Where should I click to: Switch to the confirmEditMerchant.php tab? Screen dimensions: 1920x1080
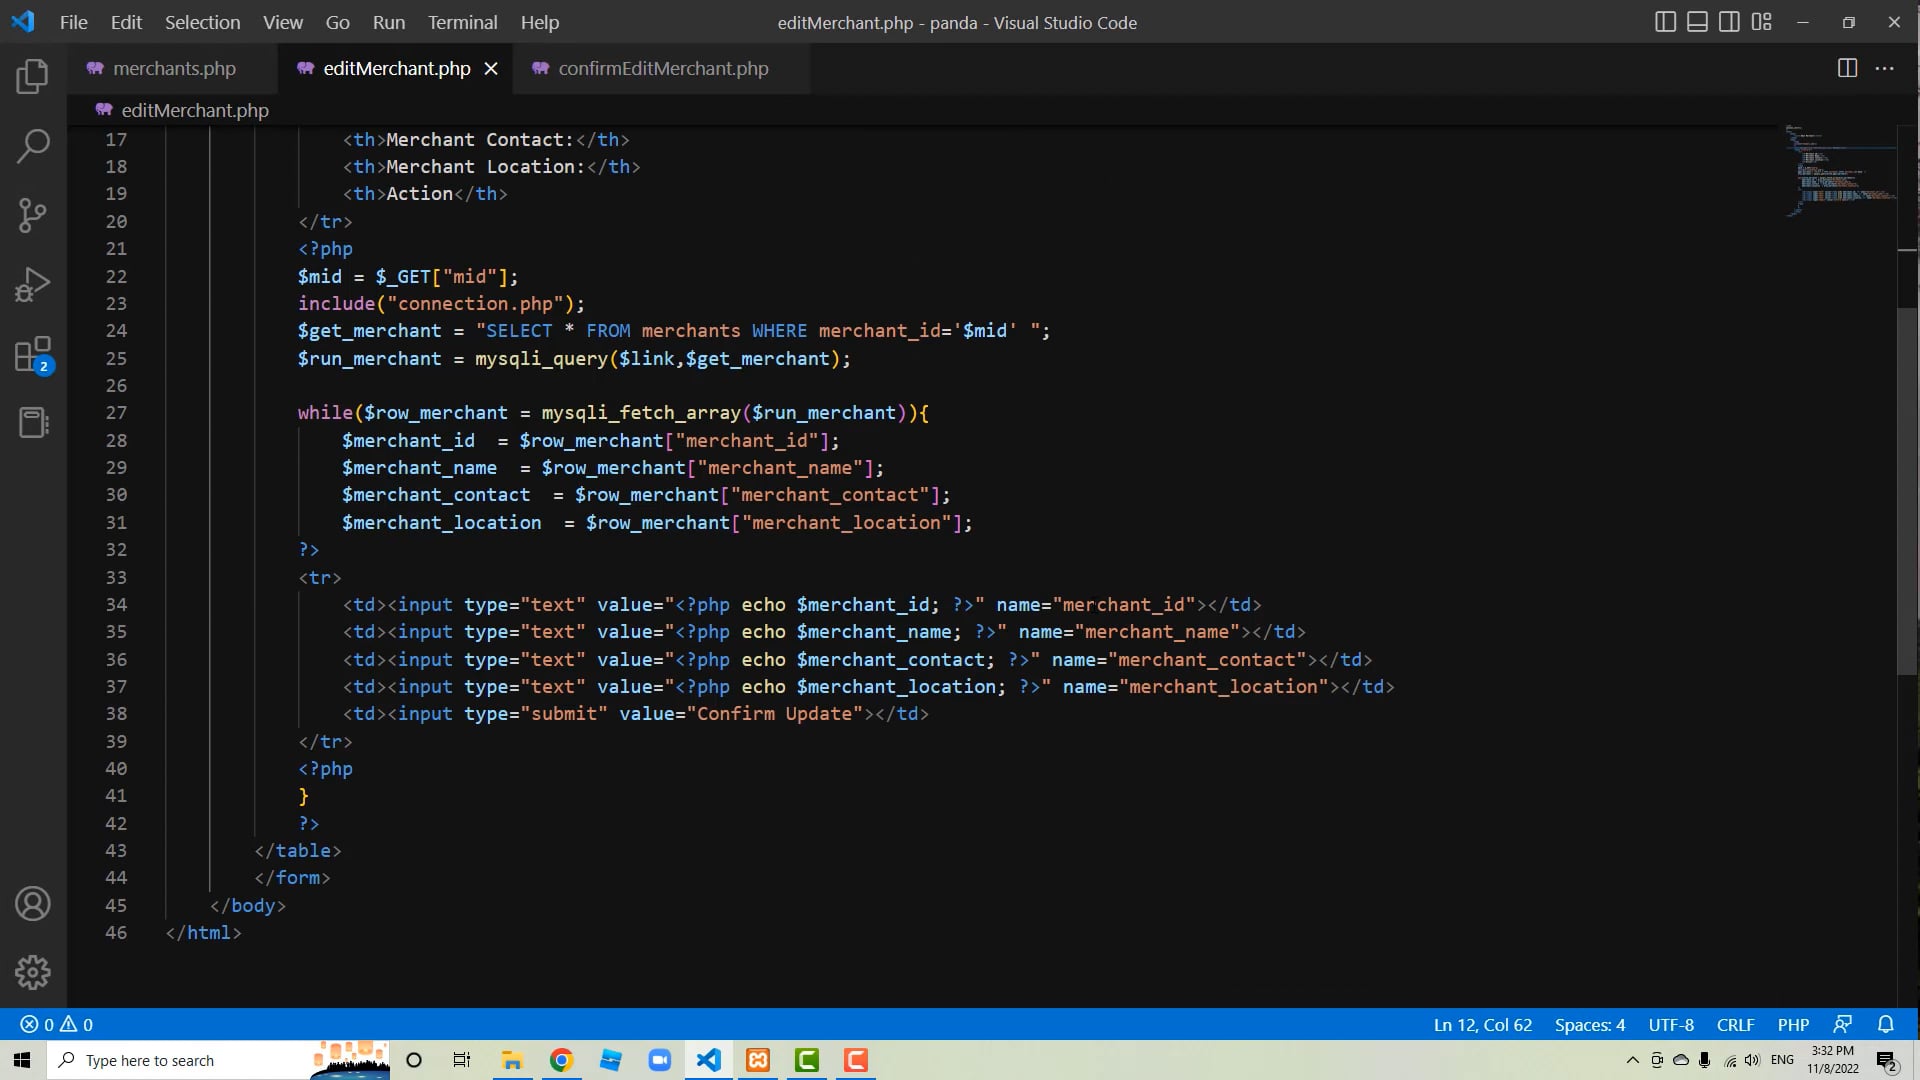[662, 69]
